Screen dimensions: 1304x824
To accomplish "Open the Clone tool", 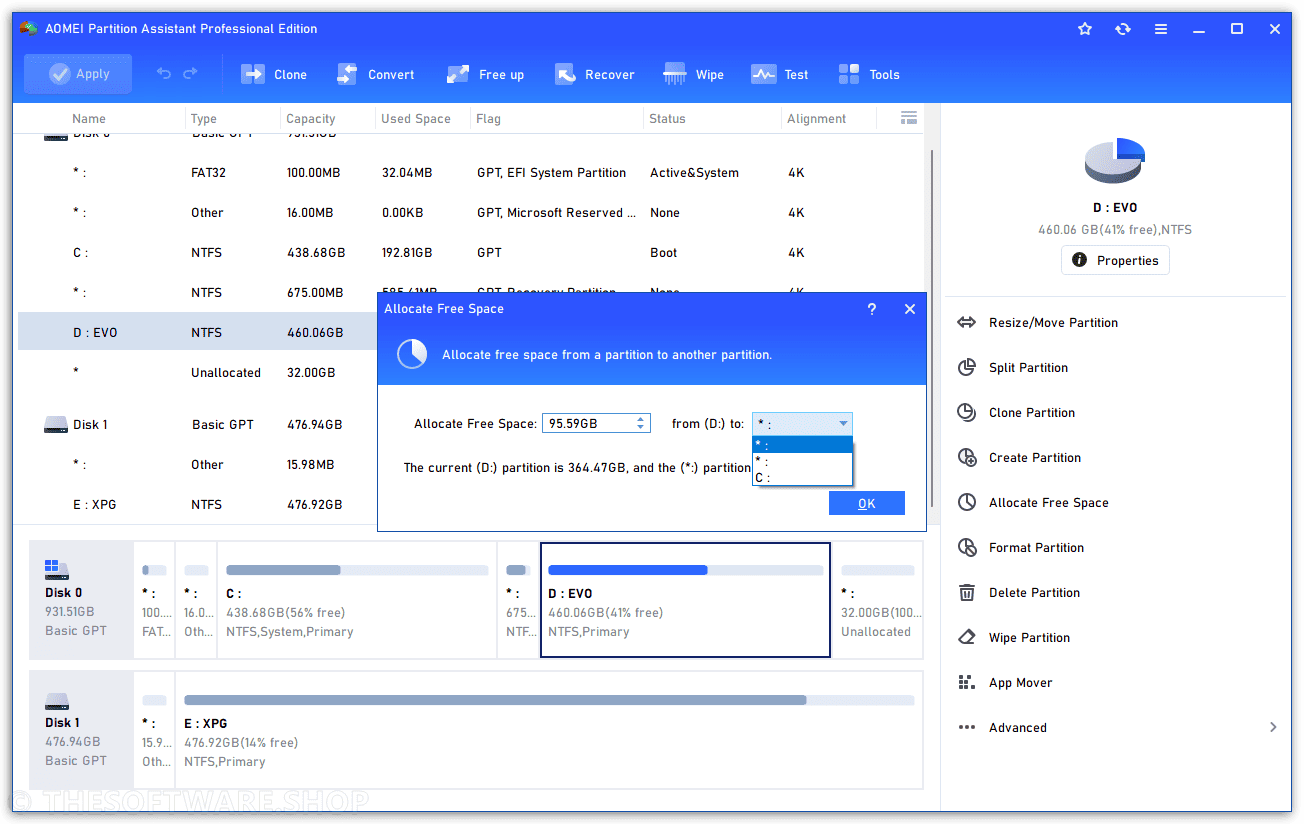I will 273,74.
